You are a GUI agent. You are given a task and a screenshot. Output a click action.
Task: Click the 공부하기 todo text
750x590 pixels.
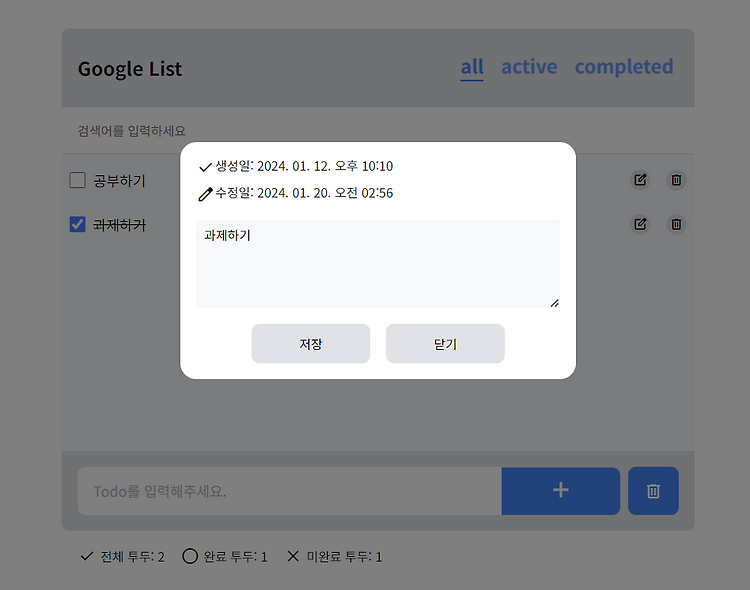point(119,181)
